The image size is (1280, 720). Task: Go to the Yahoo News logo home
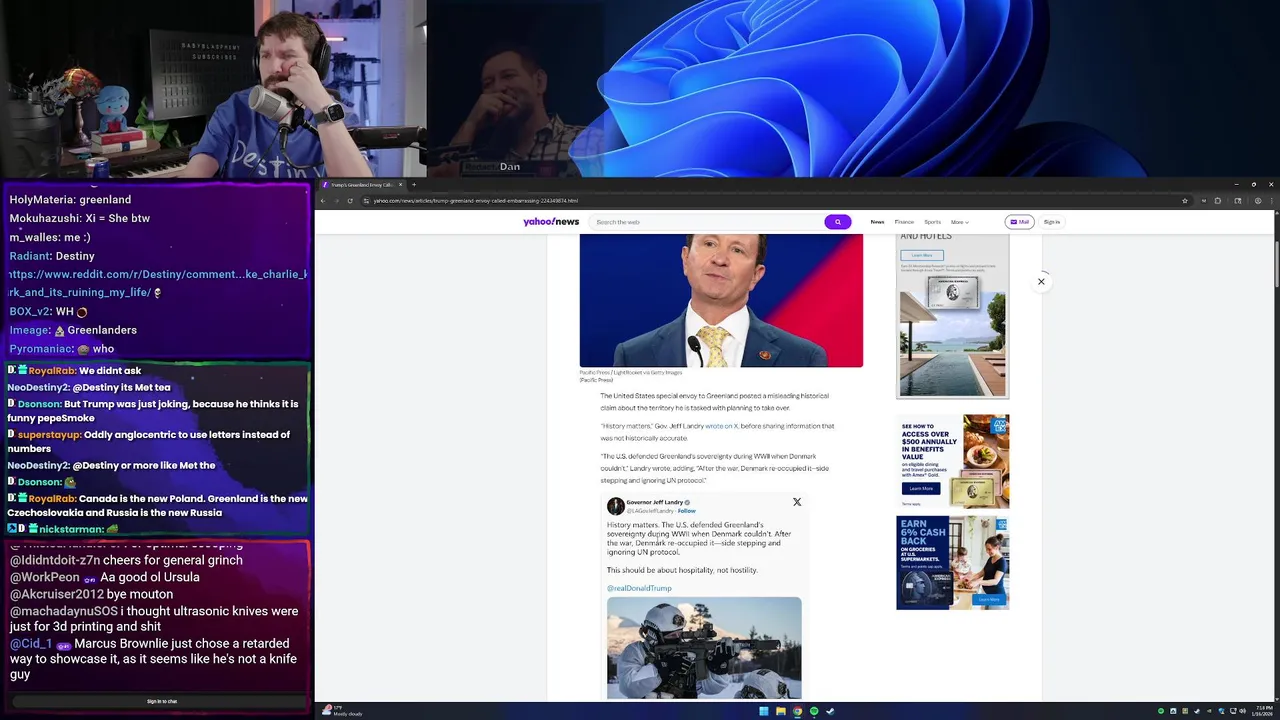pos(551,222)
